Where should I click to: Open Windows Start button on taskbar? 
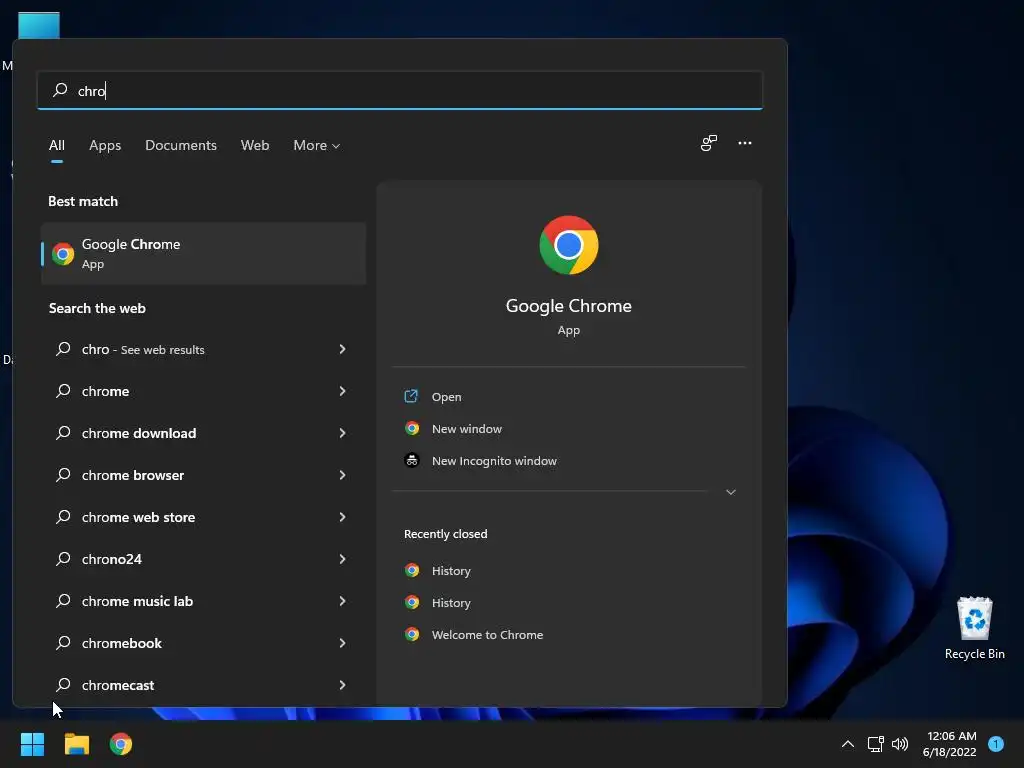pyautogui.click(x=32, y=744)
